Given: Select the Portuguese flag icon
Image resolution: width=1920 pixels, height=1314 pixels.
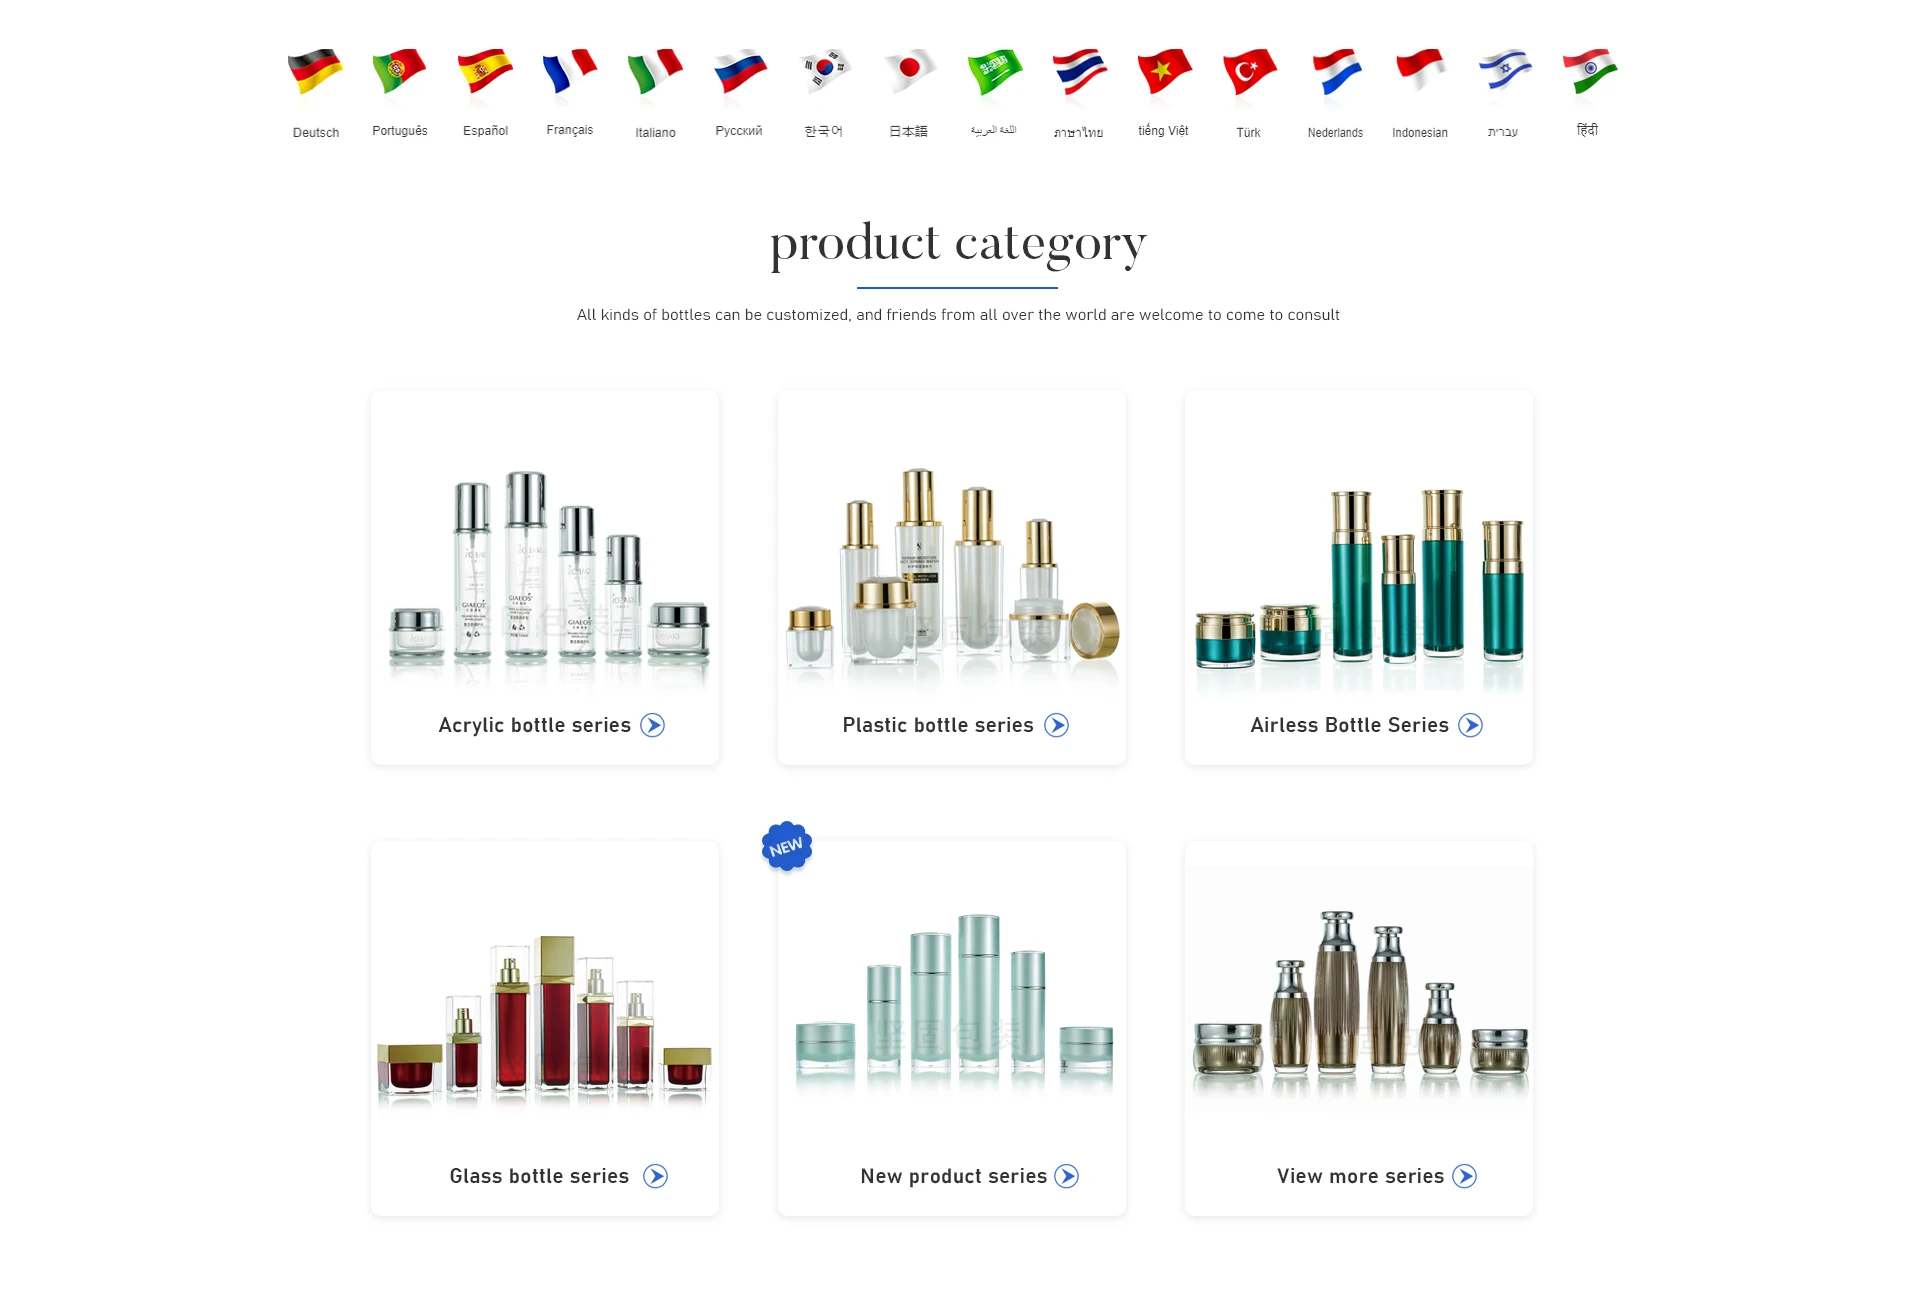Looking at the screenshot, I should (399, 72).
